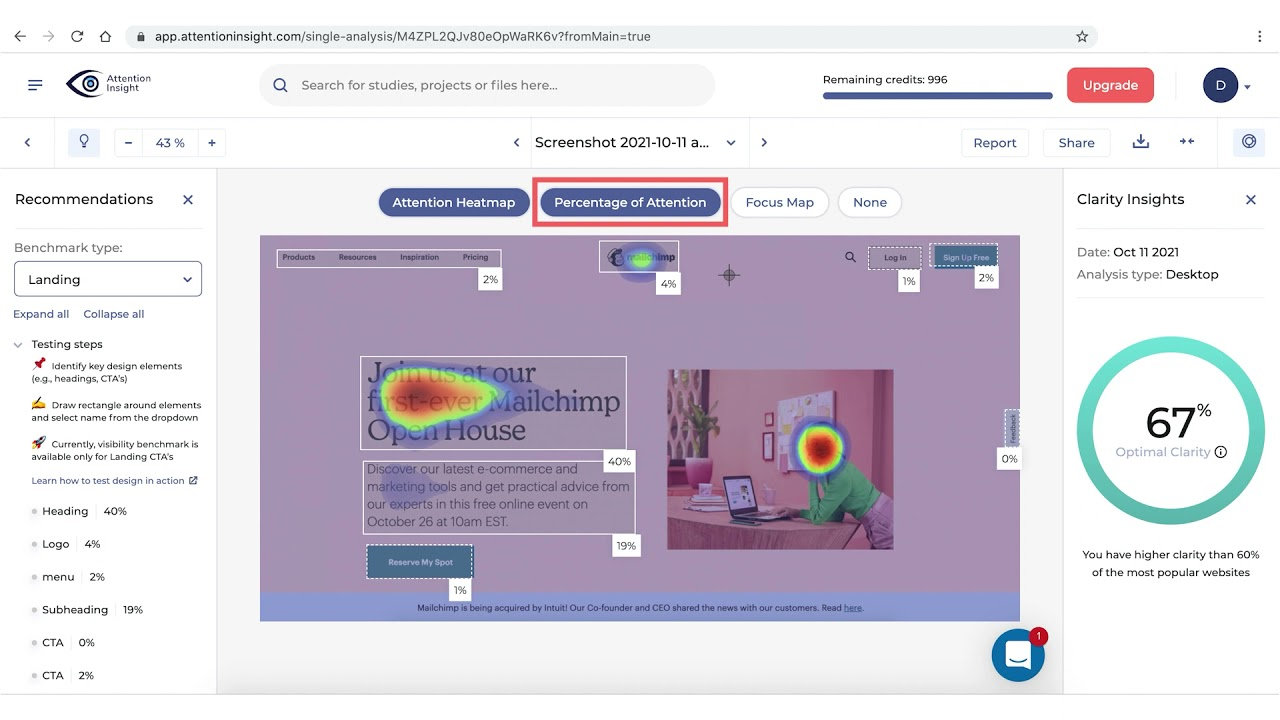The image size is (1280, 720).
Task: Open the screenshot name dropdown
Action: point(731,143)
